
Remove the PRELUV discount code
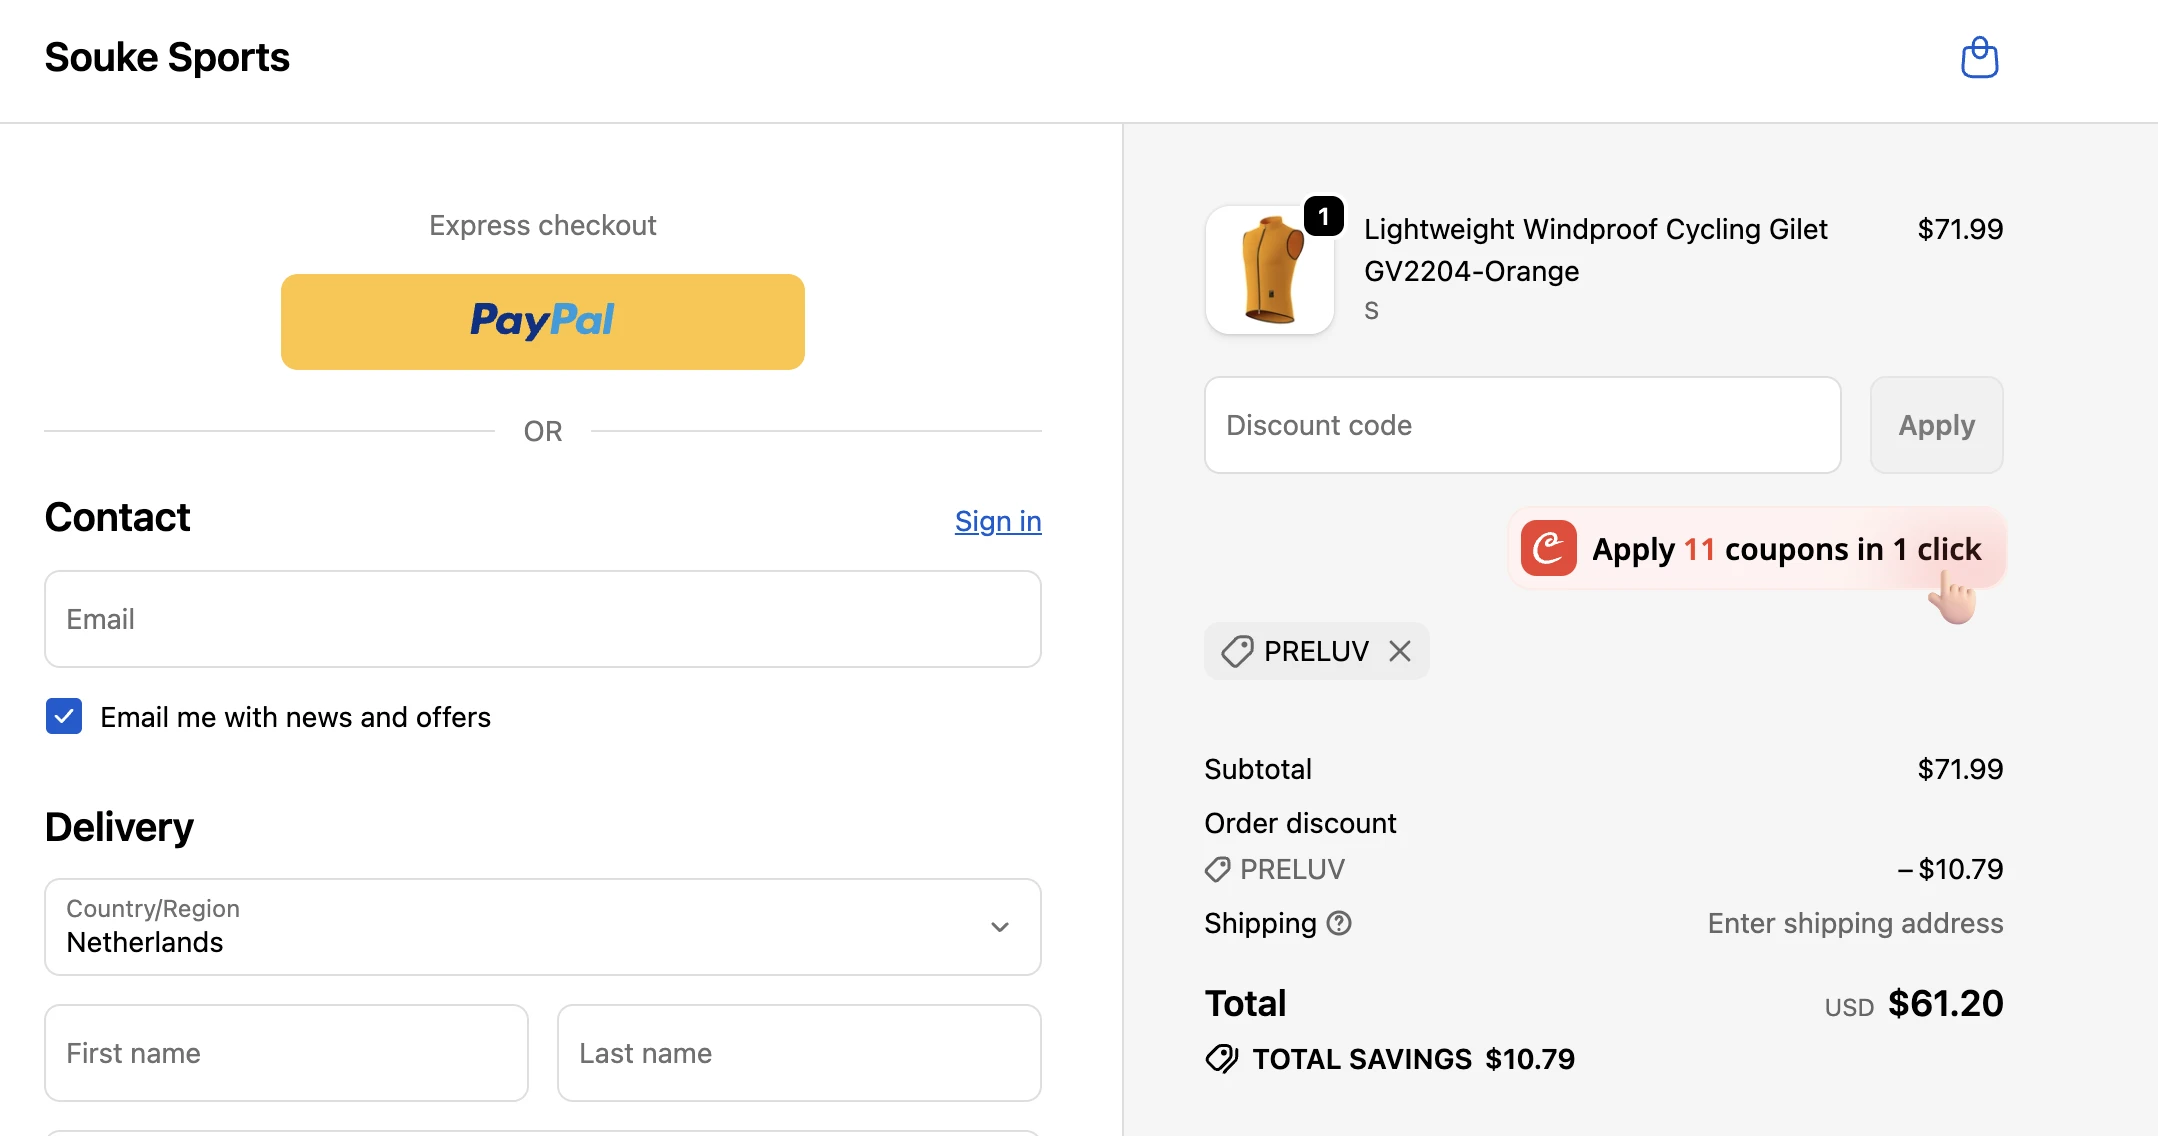(1400, 651)
